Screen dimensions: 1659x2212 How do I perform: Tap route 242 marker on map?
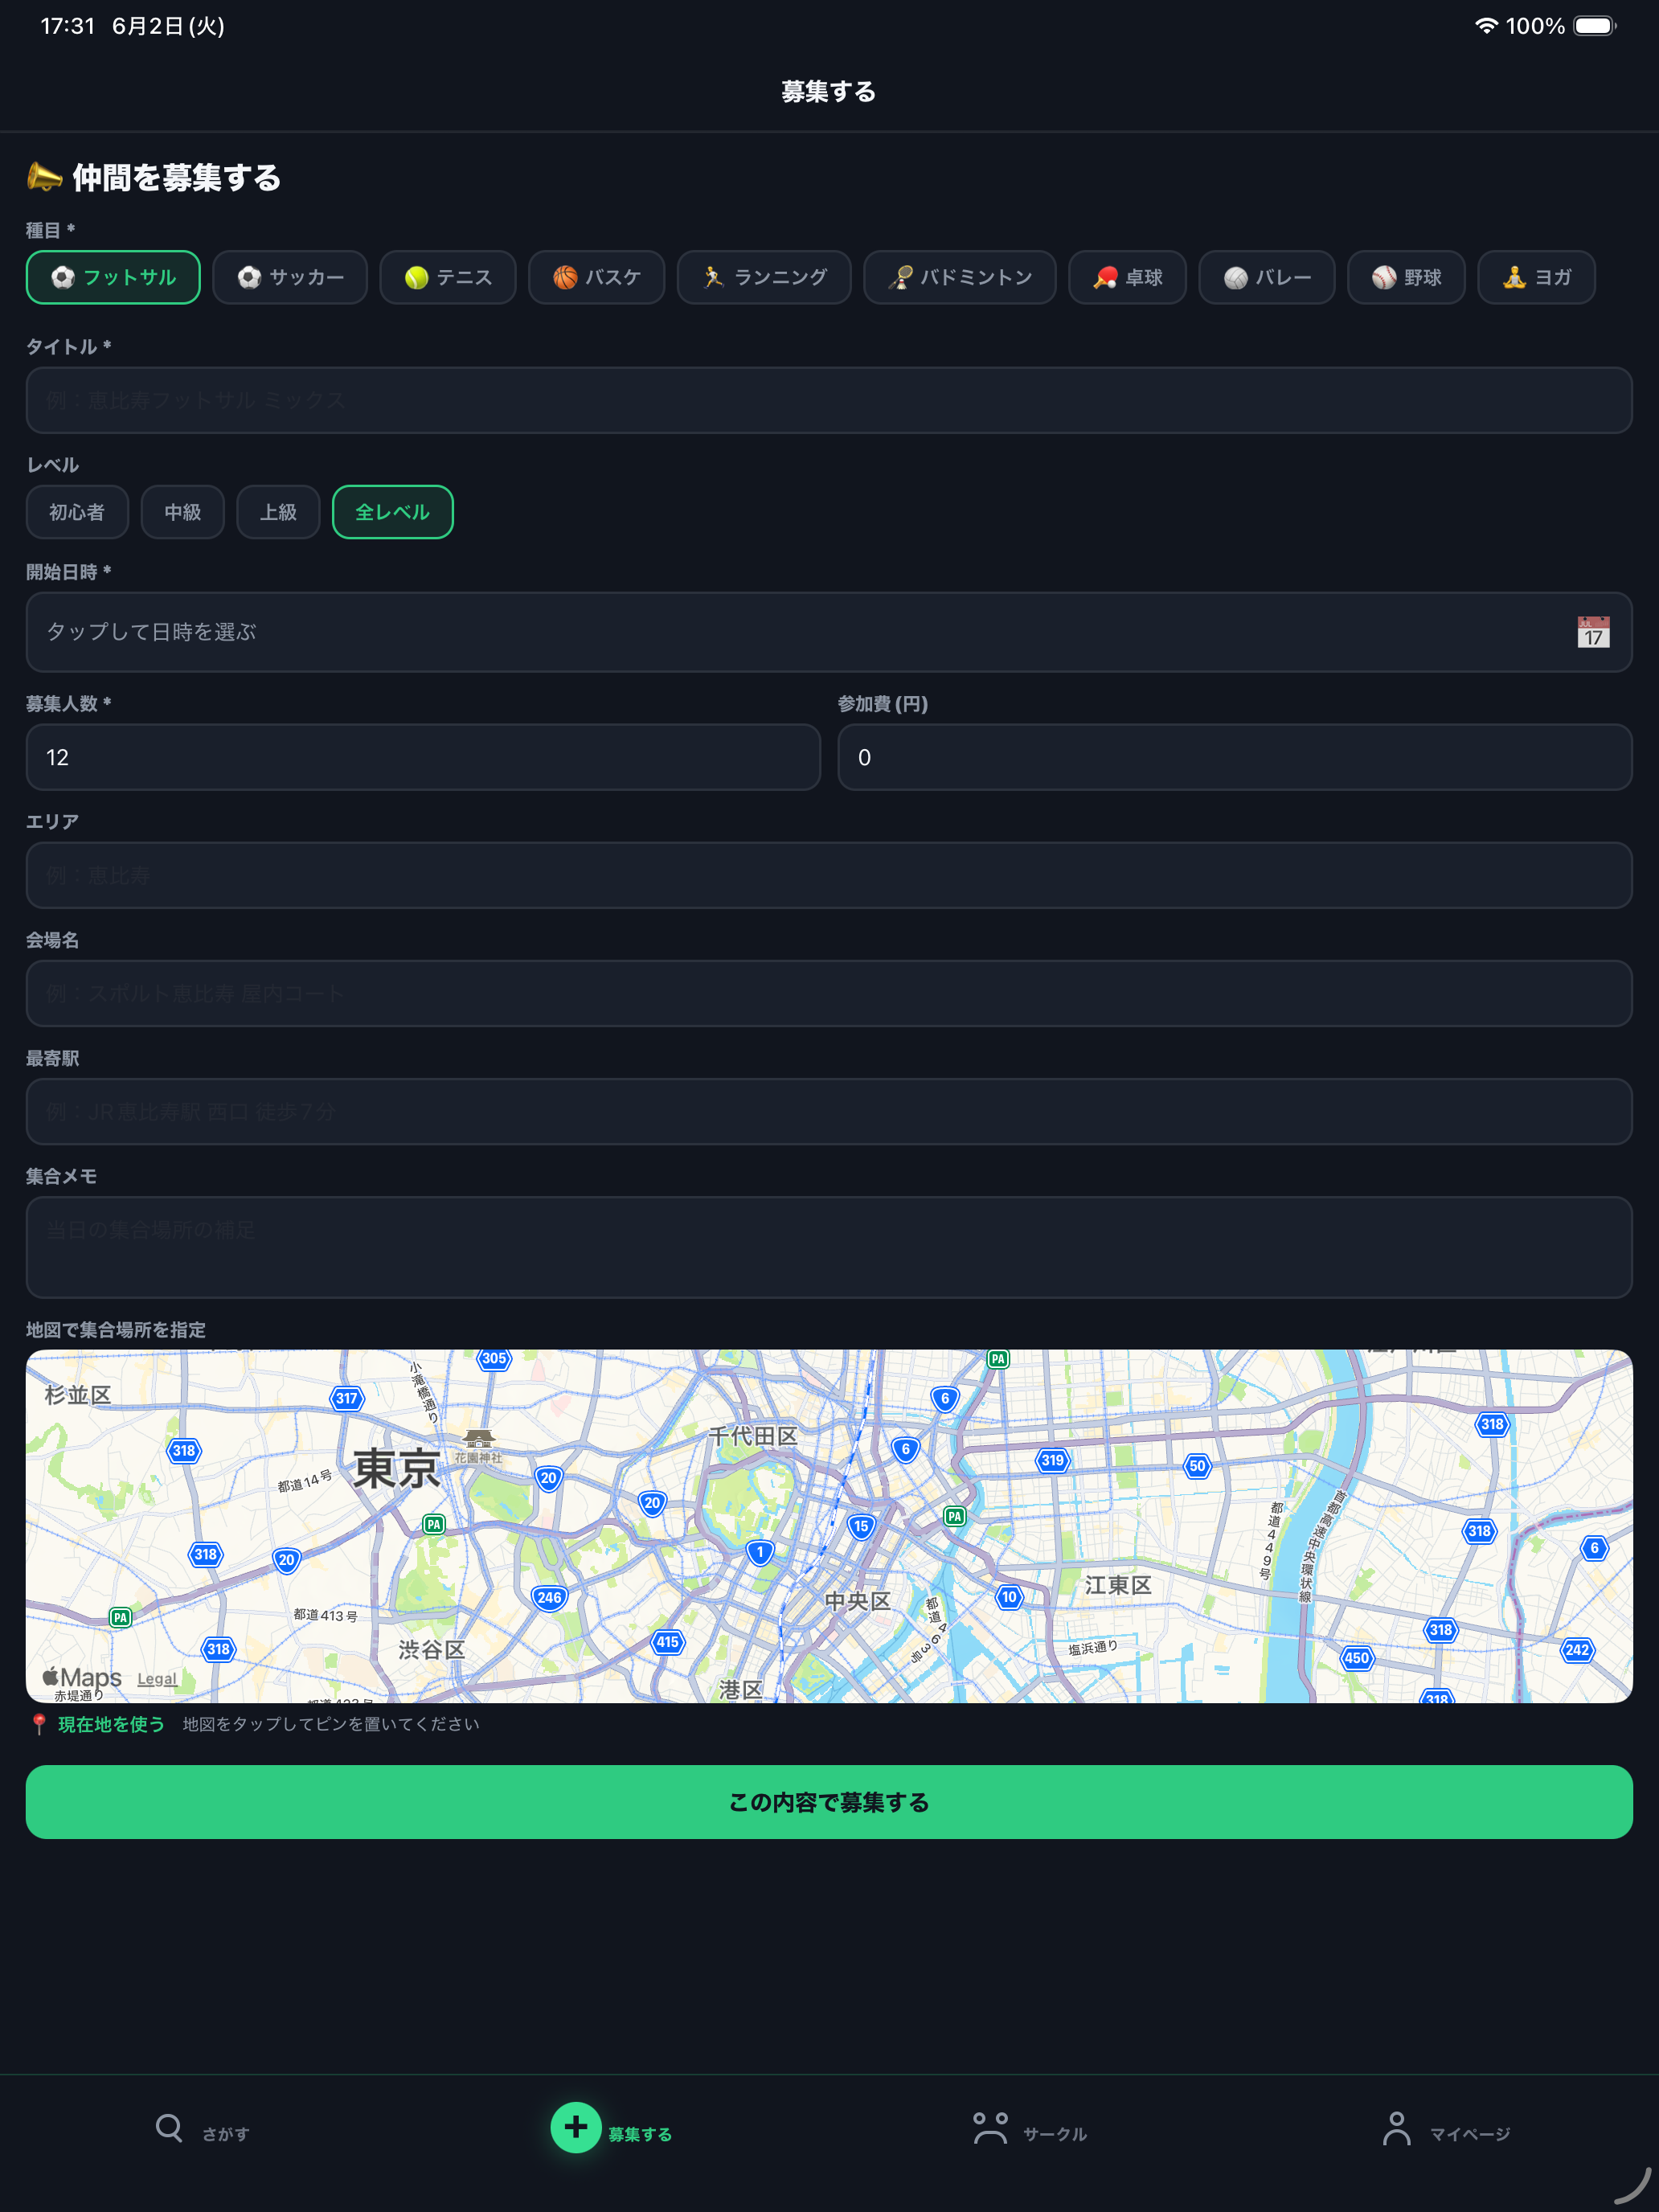click(x=1577, y=1649)
